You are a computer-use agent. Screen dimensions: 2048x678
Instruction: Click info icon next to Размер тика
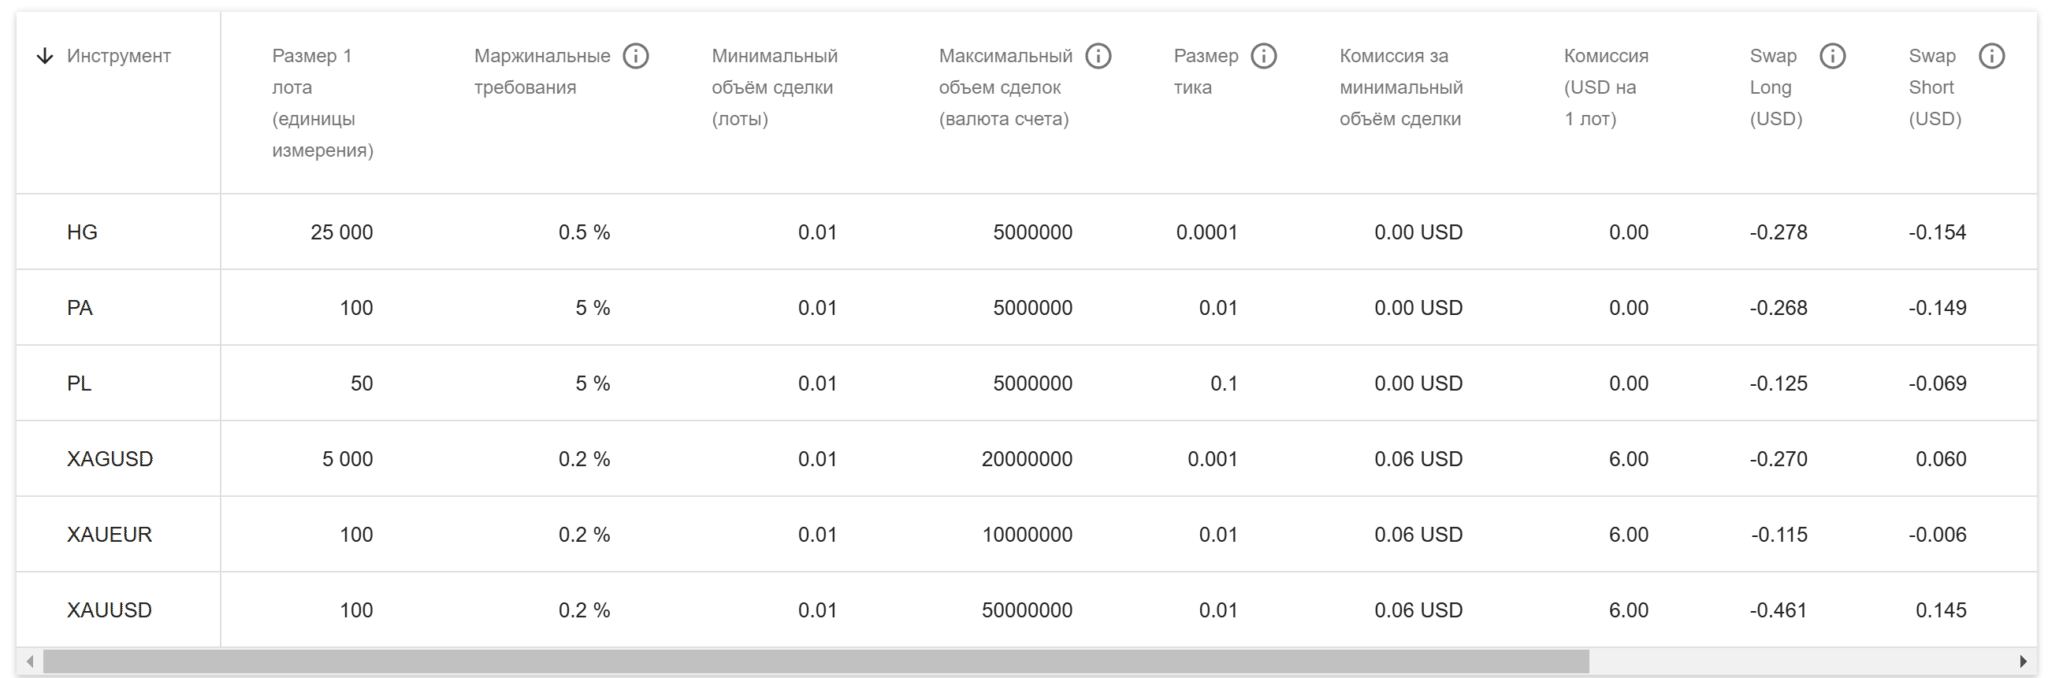point(1264,56)
